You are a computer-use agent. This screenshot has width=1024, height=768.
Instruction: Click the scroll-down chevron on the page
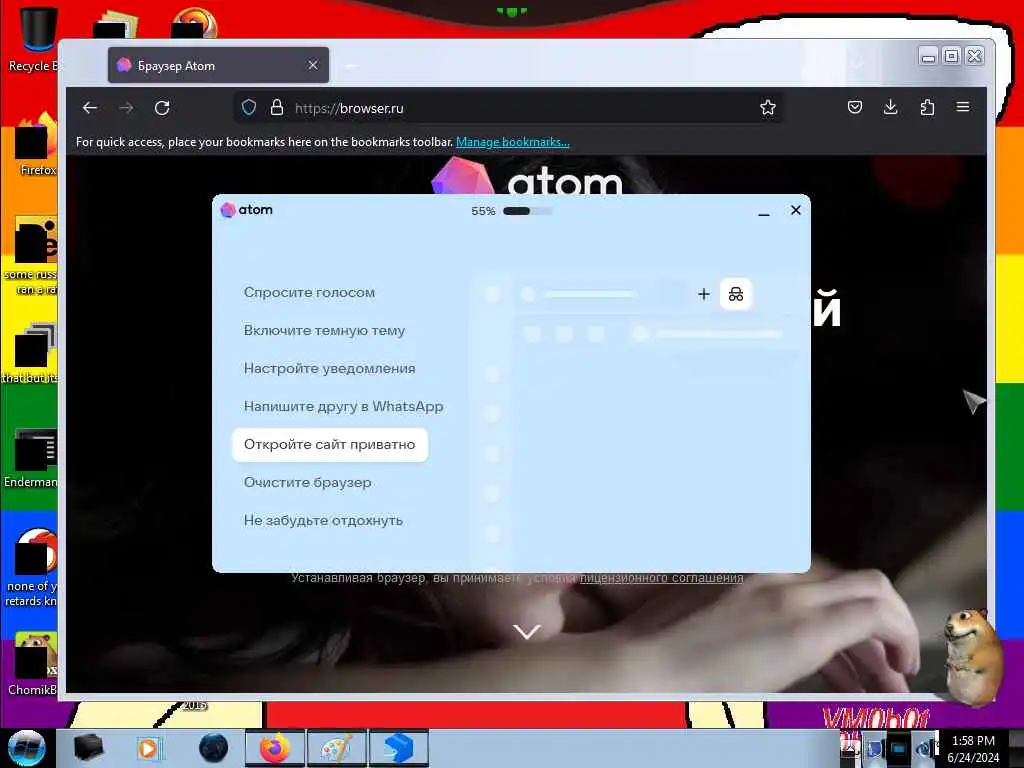pyautogui.click(x=526, y=632)
